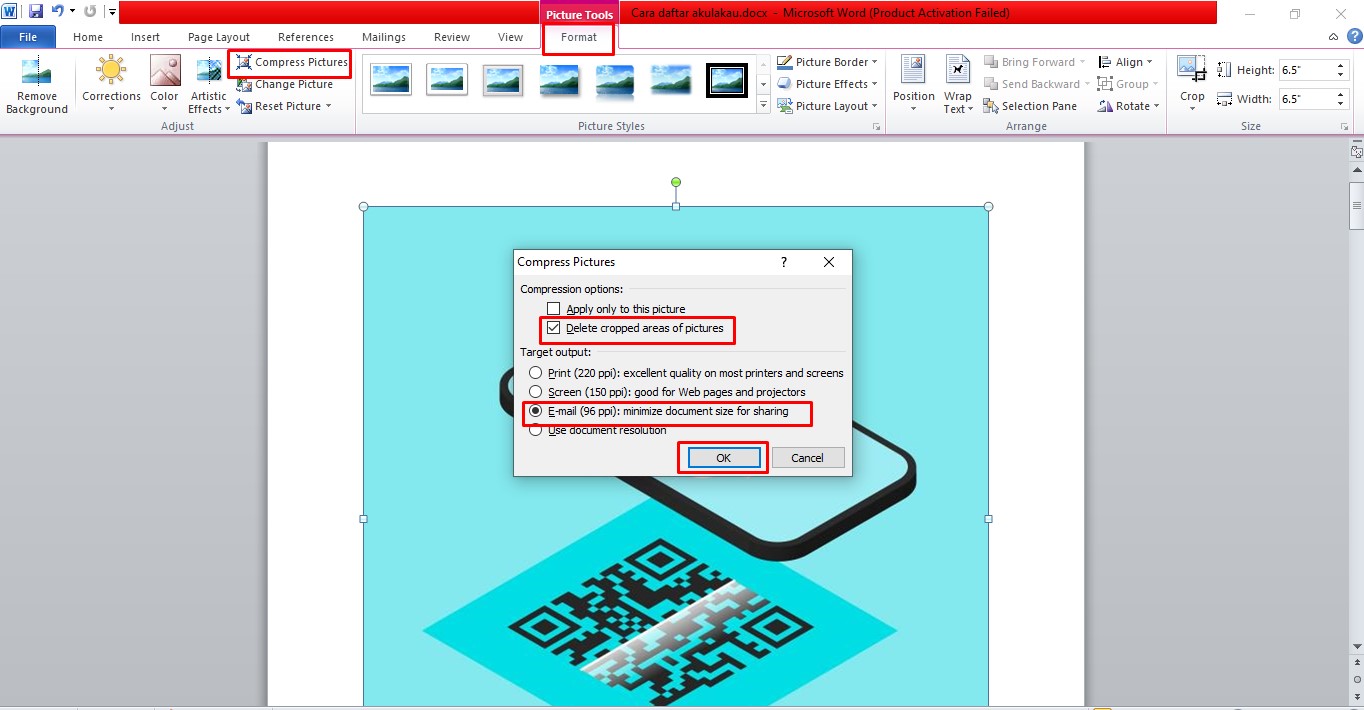Increase Height with the up stepper
The image size is (1364, 710).
pos(1341,66)
